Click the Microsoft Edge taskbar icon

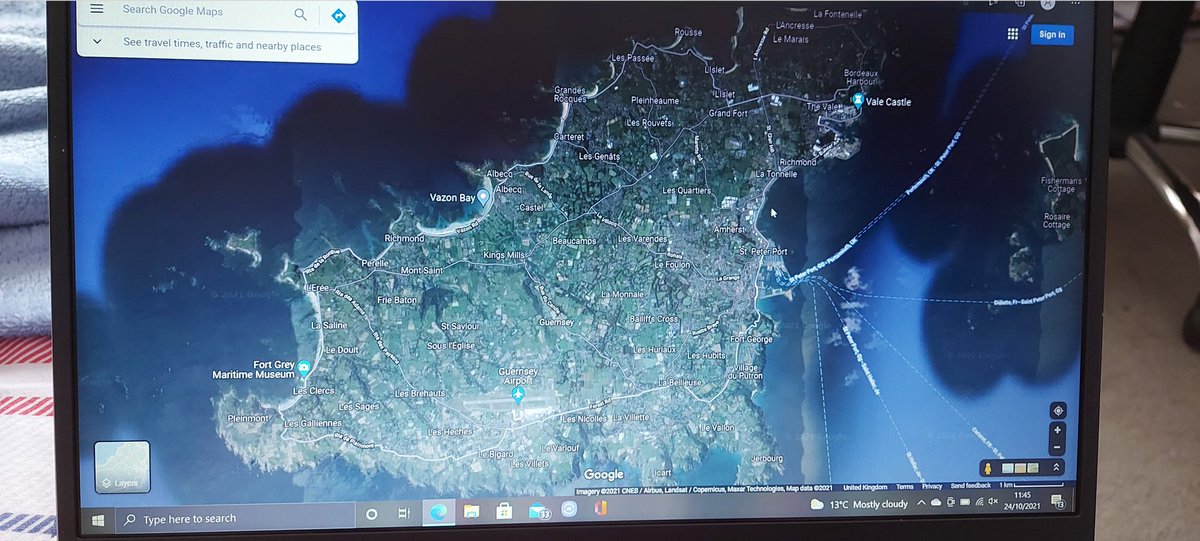tap(438, 513)
